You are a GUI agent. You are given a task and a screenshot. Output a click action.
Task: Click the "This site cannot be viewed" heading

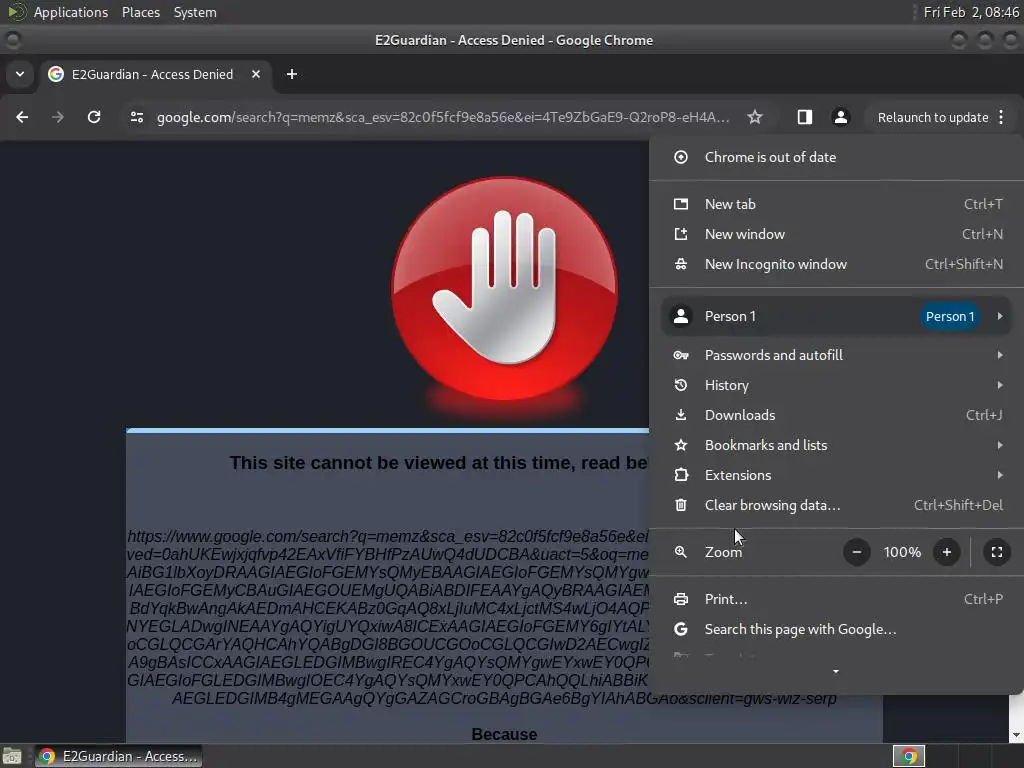tap(439, 463)
